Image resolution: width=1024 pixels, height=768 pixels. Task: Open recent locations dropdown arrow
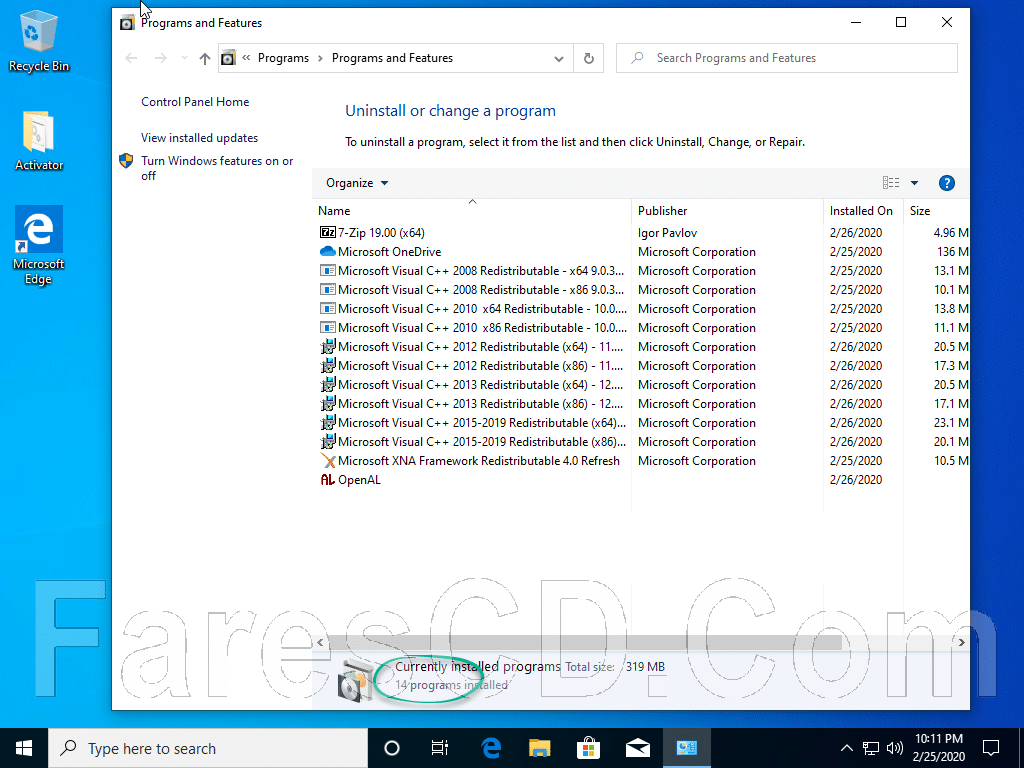click(184, 58)
